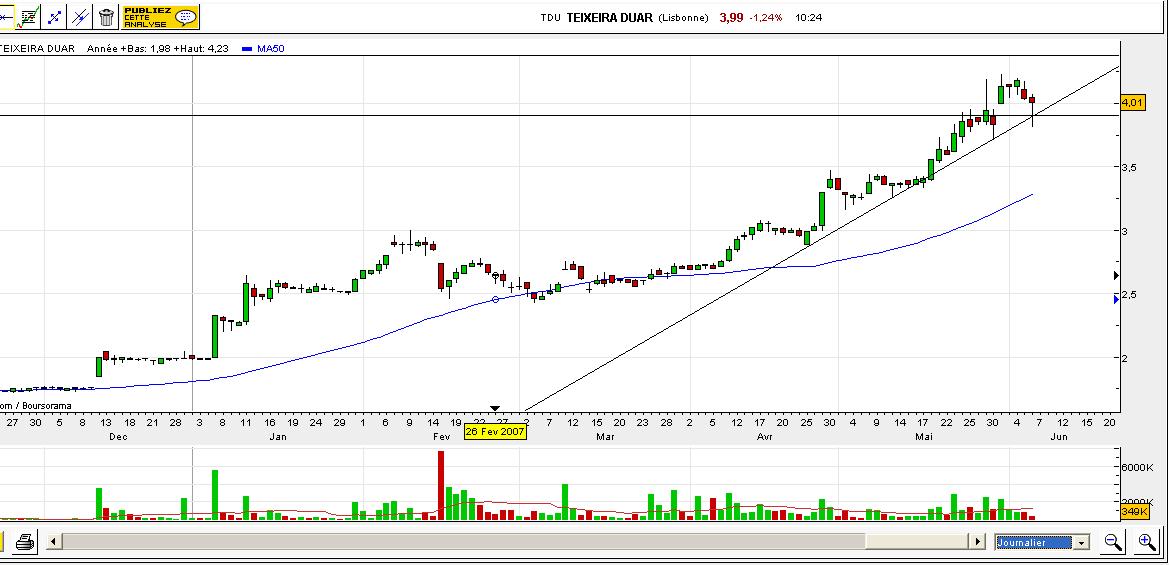Click the (Lisbonne) market label

point(684,18)
